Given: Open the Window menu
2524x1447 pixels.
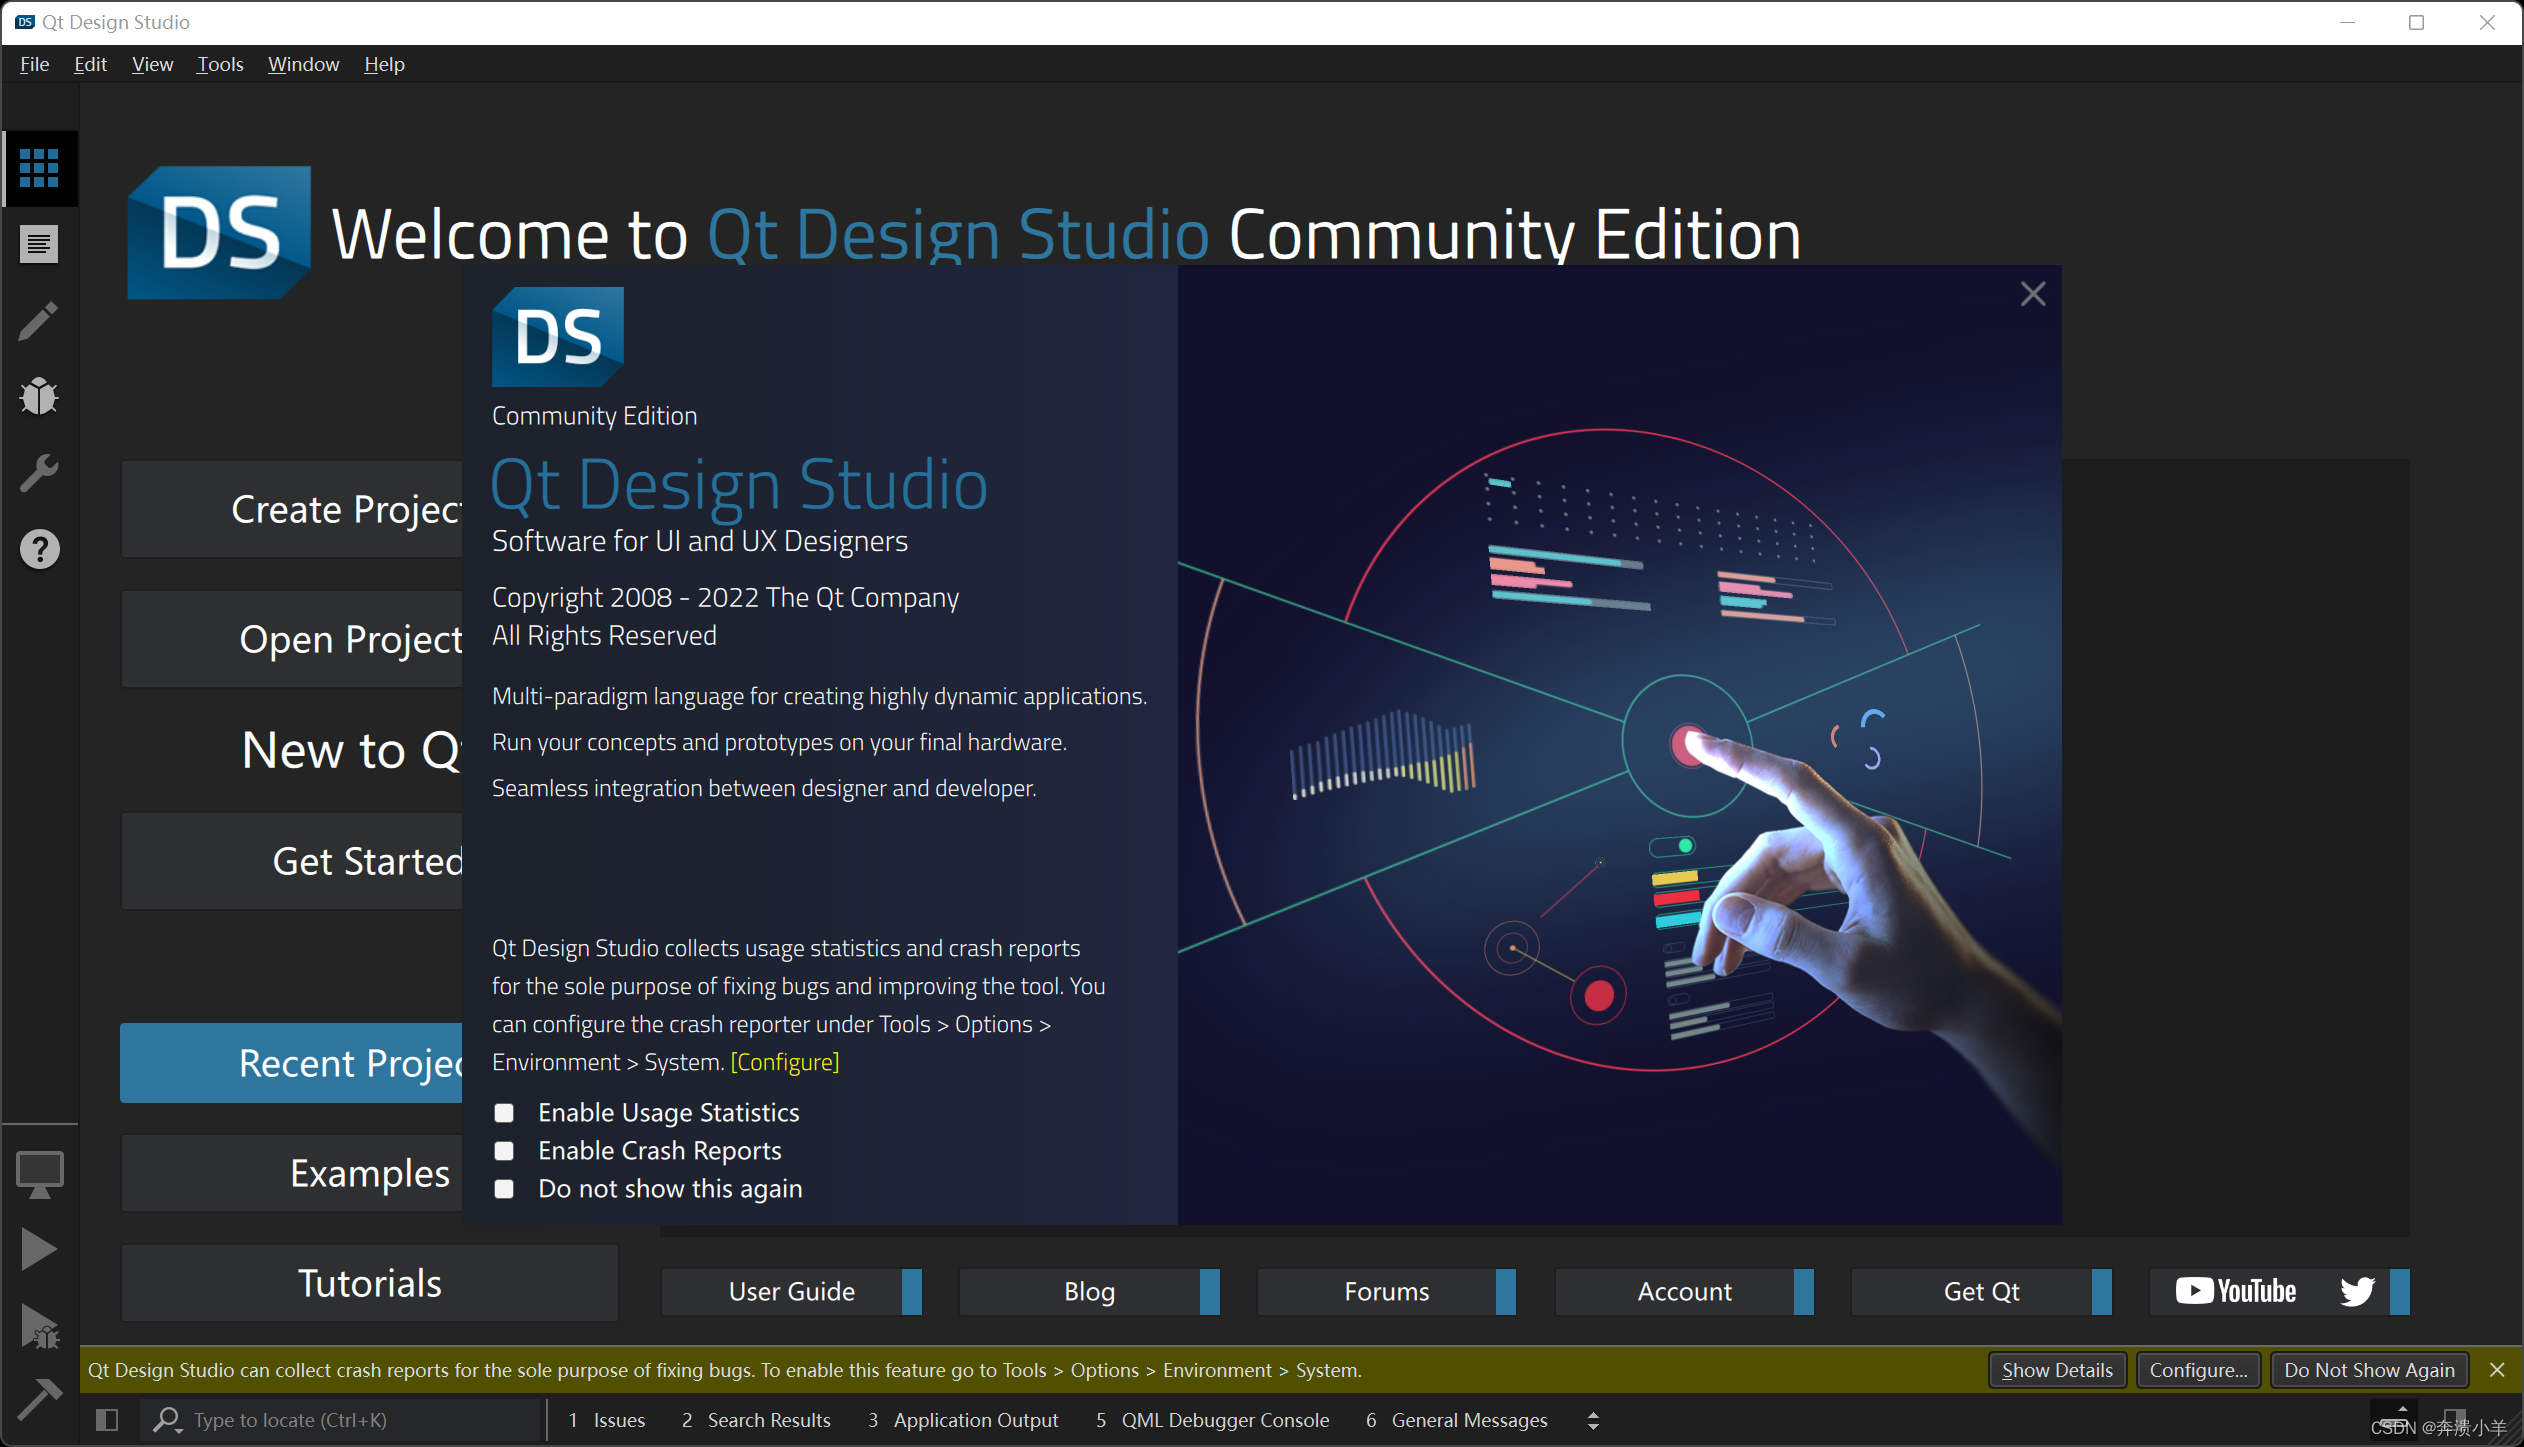Looking at the screenshot, I should tap(303, 64).
